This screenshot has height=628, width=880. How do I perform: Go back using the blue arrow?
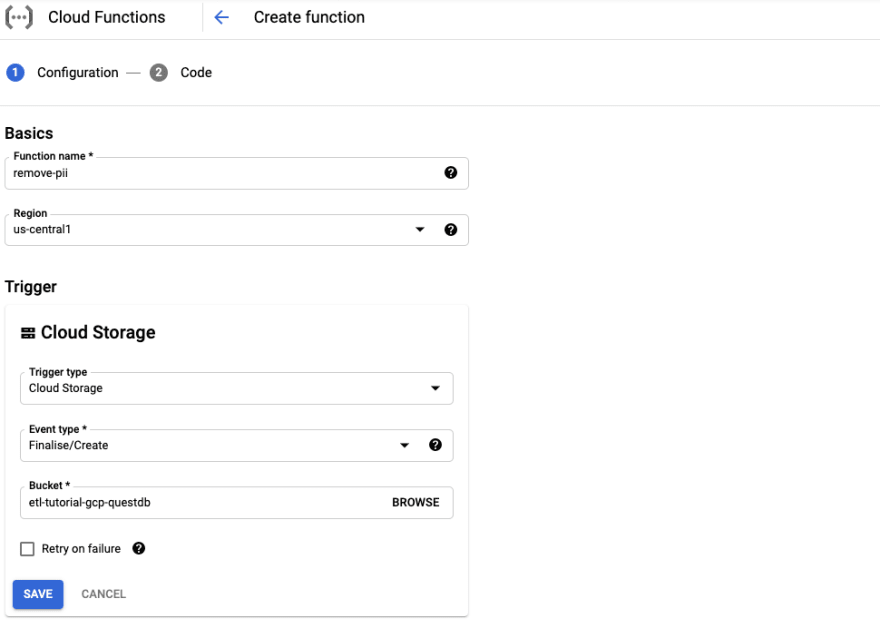pos(222,17)
